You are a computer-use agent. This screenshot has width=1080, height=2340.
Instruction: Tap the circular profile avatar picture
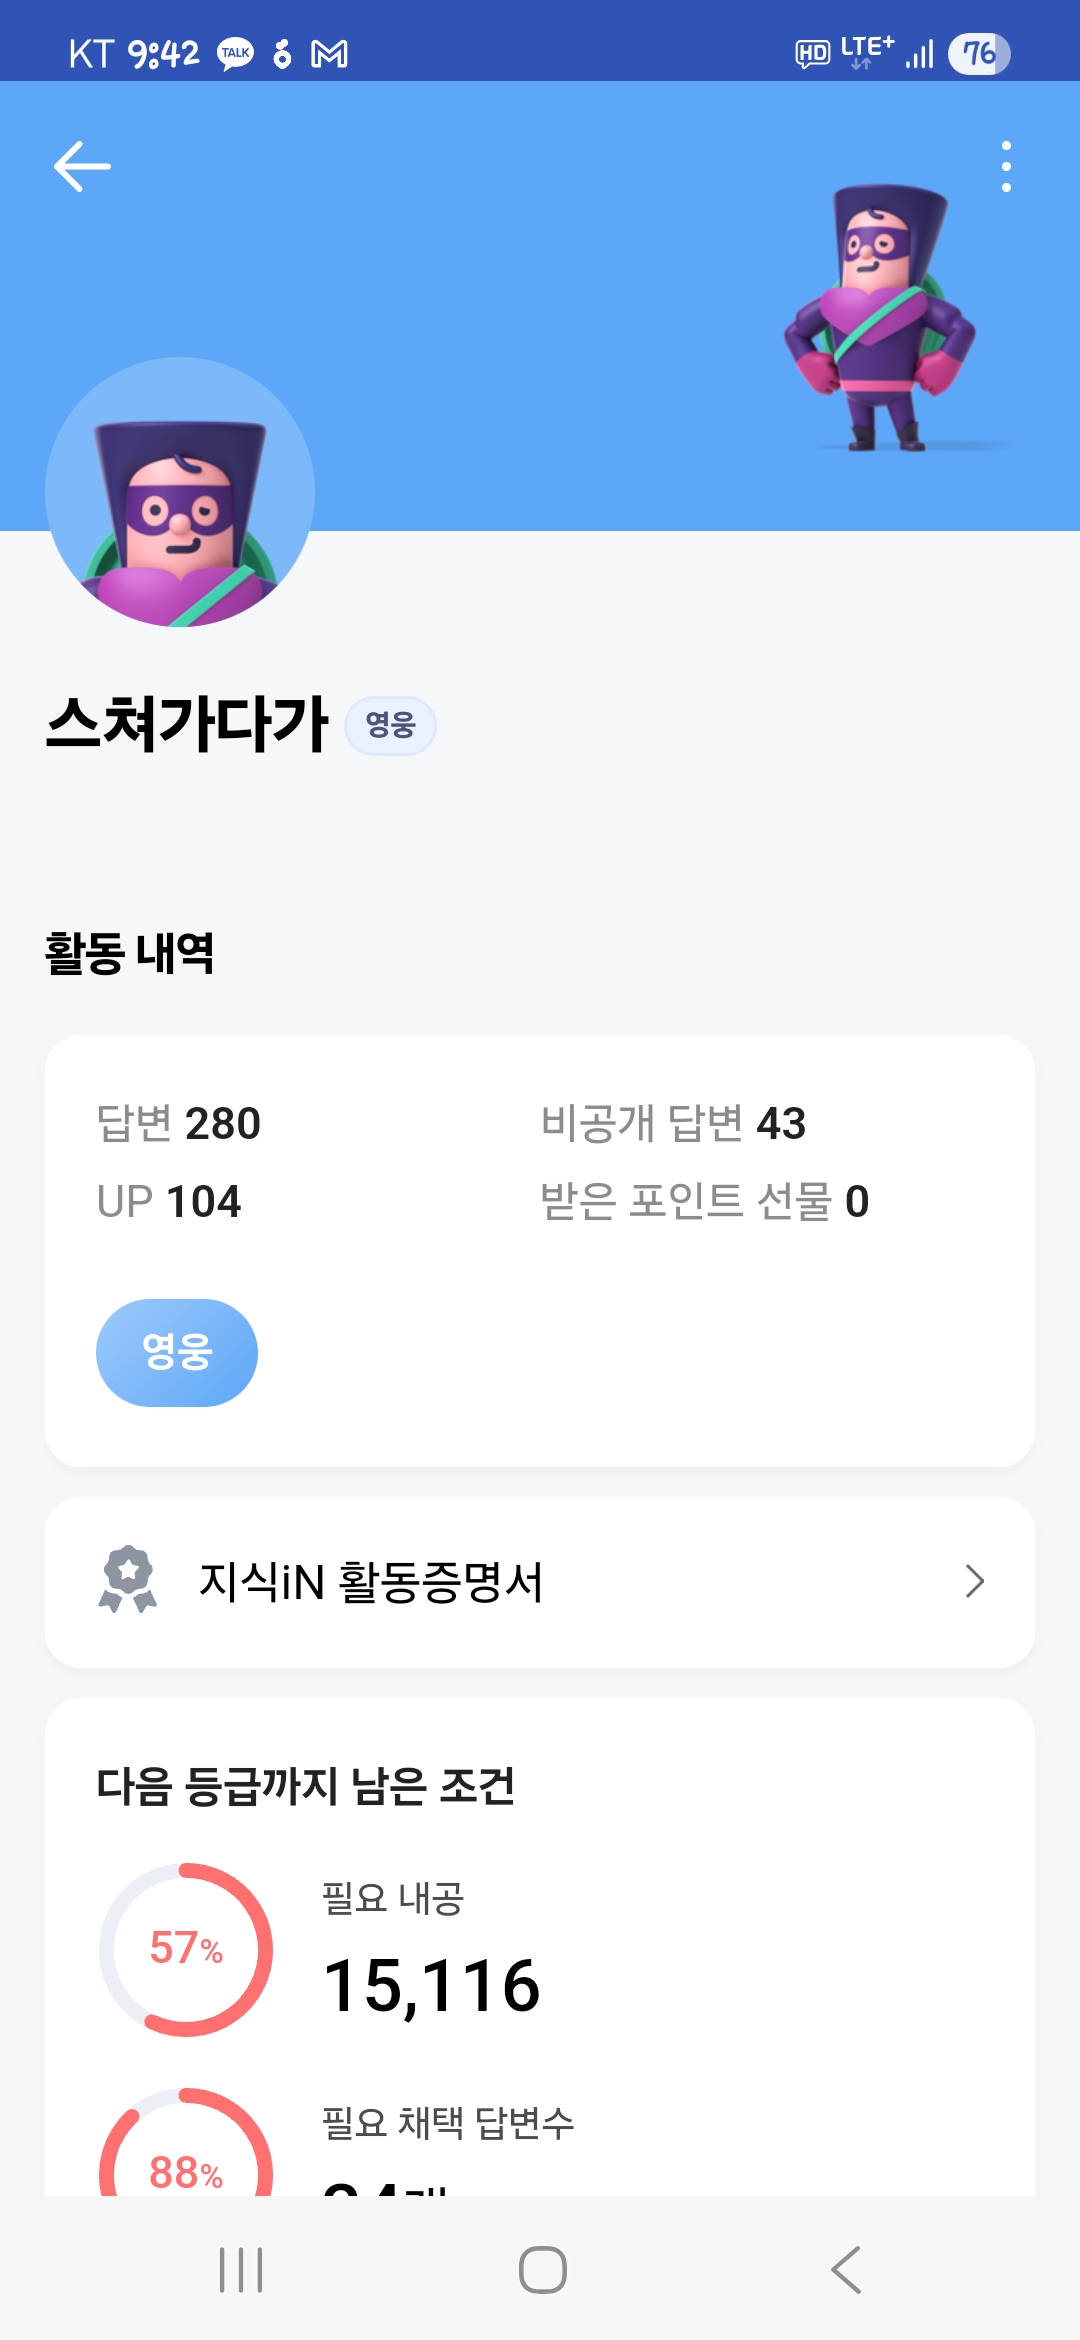point(180,492)
